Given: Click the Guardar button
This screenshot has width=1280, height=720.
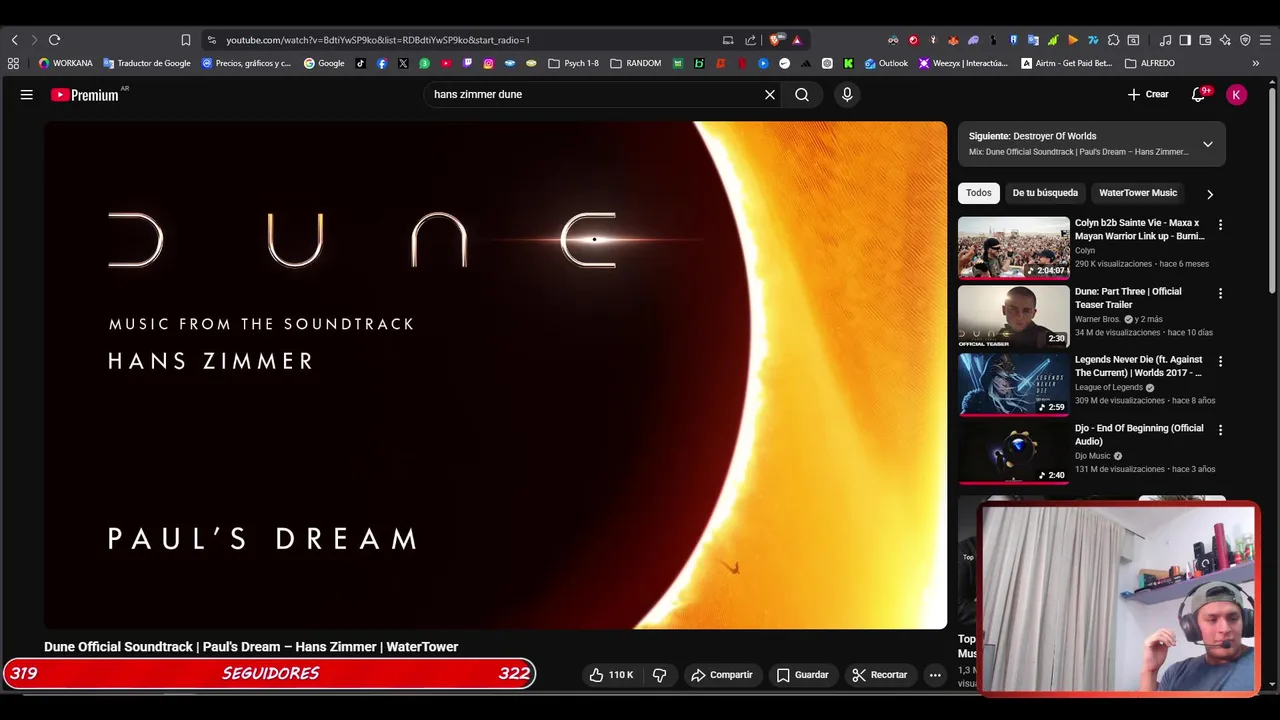Looking at the screenshot, I should [x=803, y=675].
